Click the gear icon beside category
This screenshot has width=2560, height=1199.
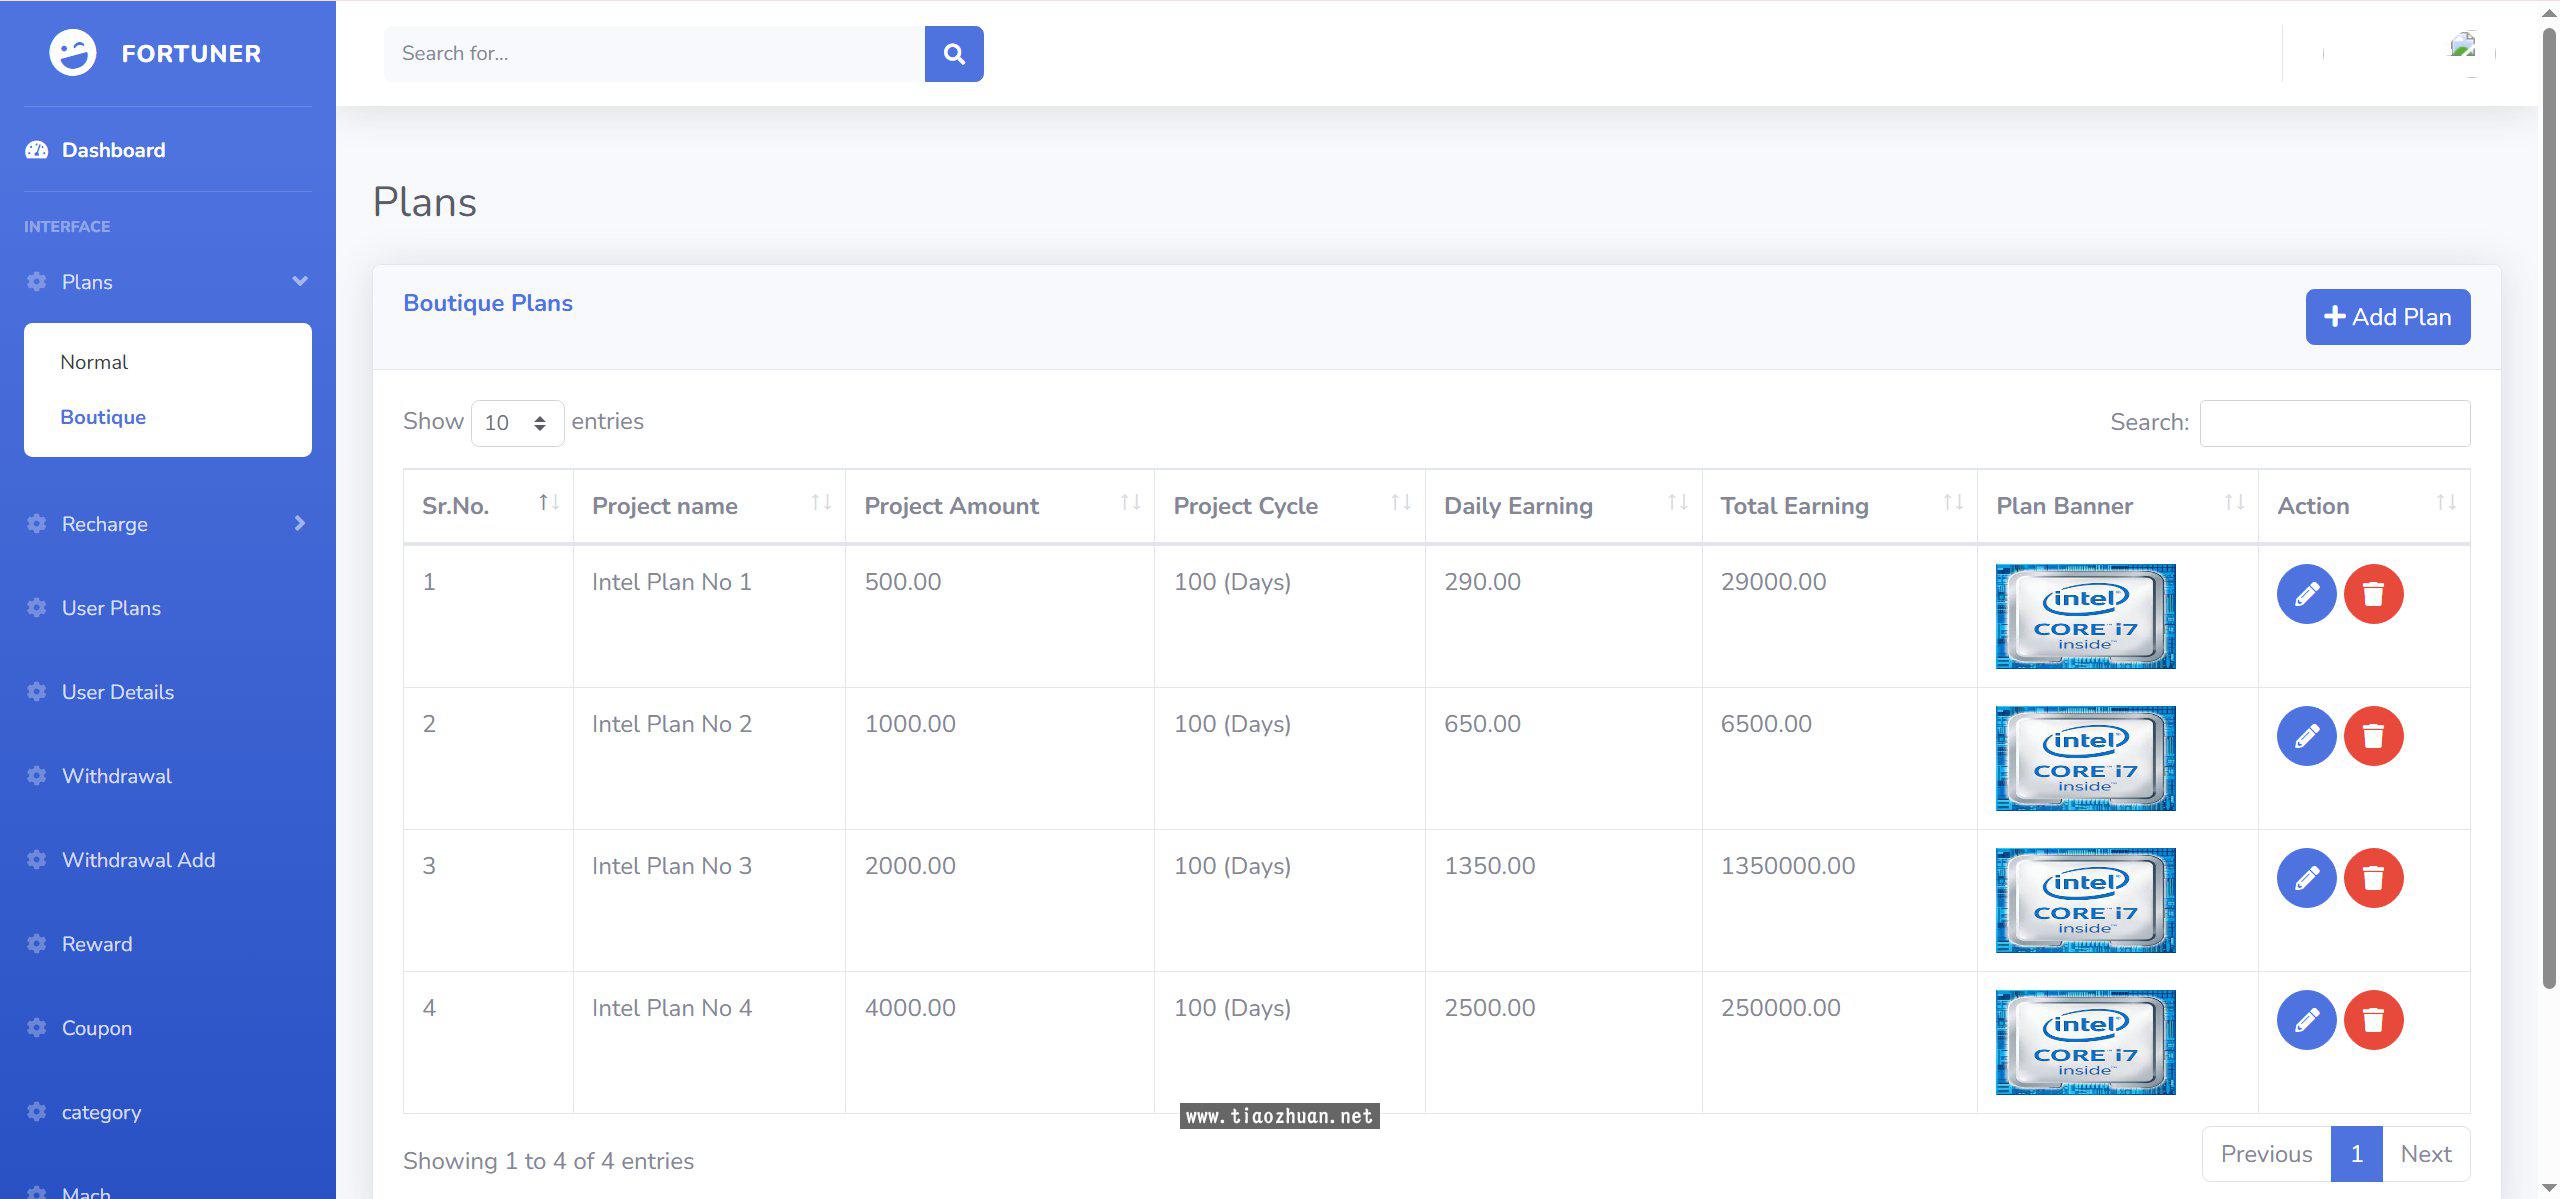[37, 1112]
